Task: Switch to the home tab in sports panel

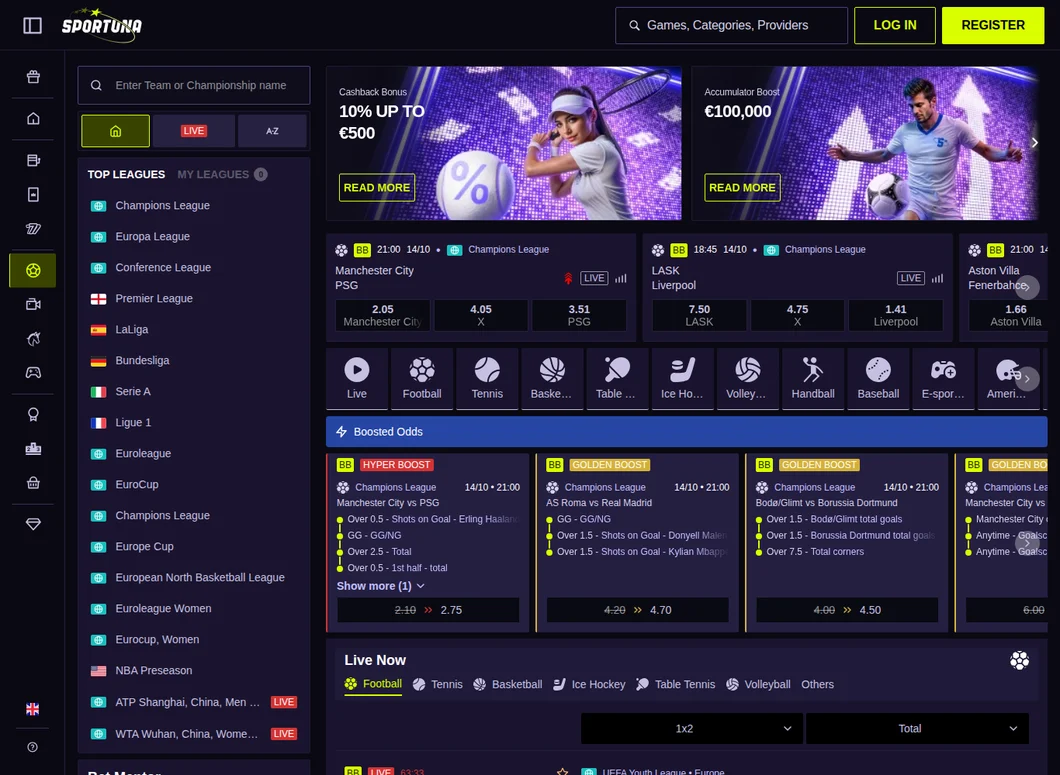Action: pyautogui.click(x=116, y=131)
